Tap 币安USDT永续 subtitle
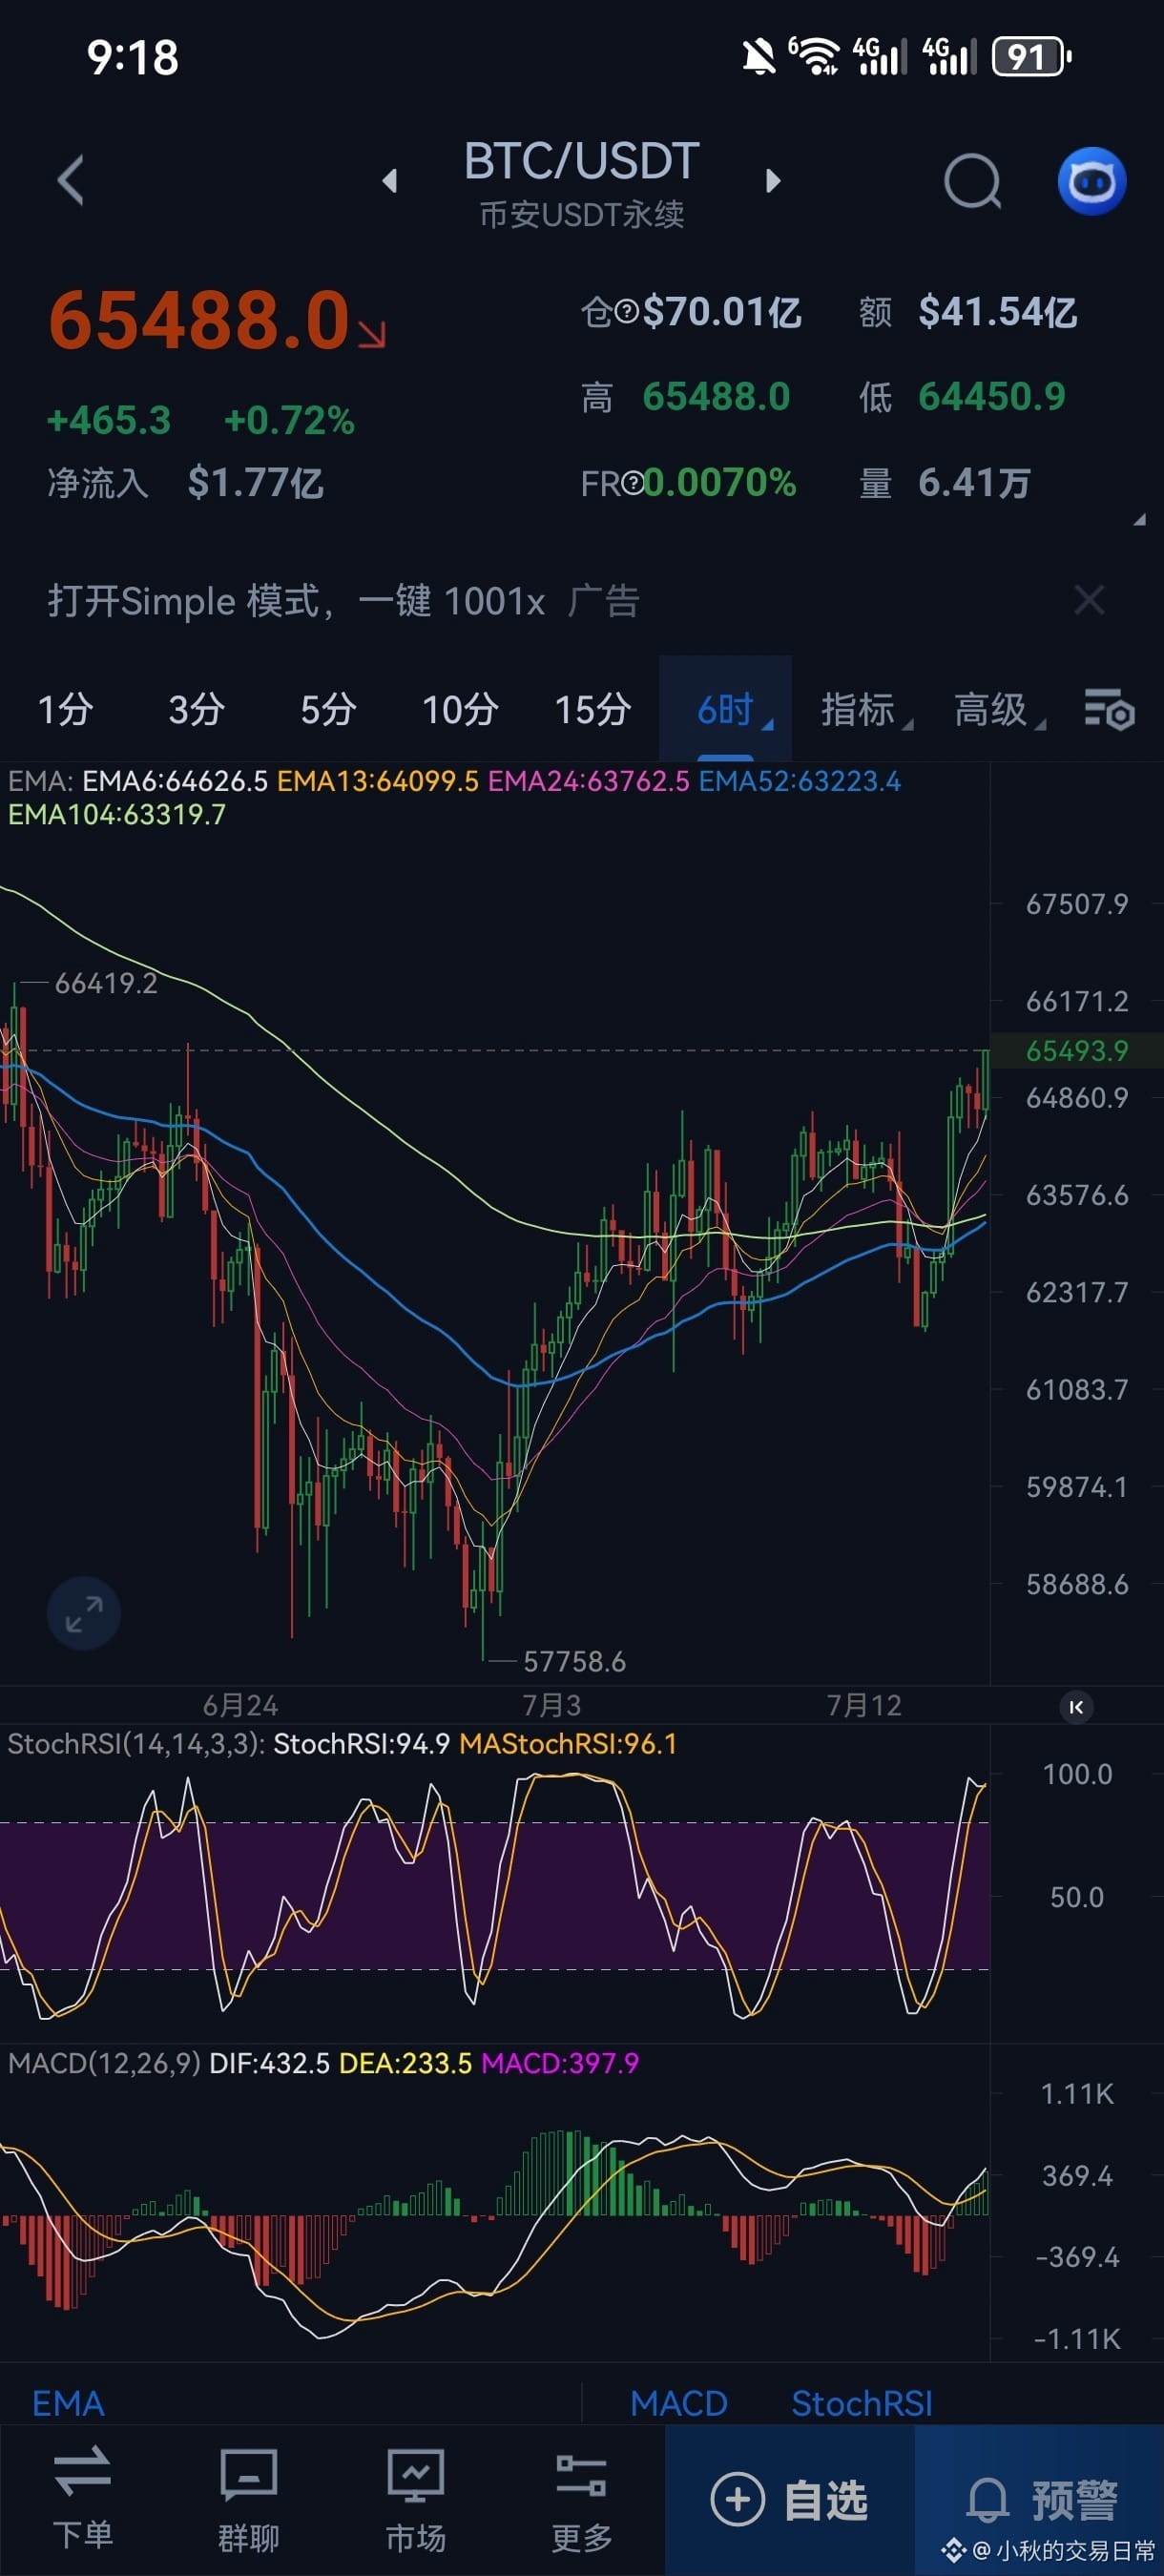This screenshot has width=1164, height=2576. point(581,215)
